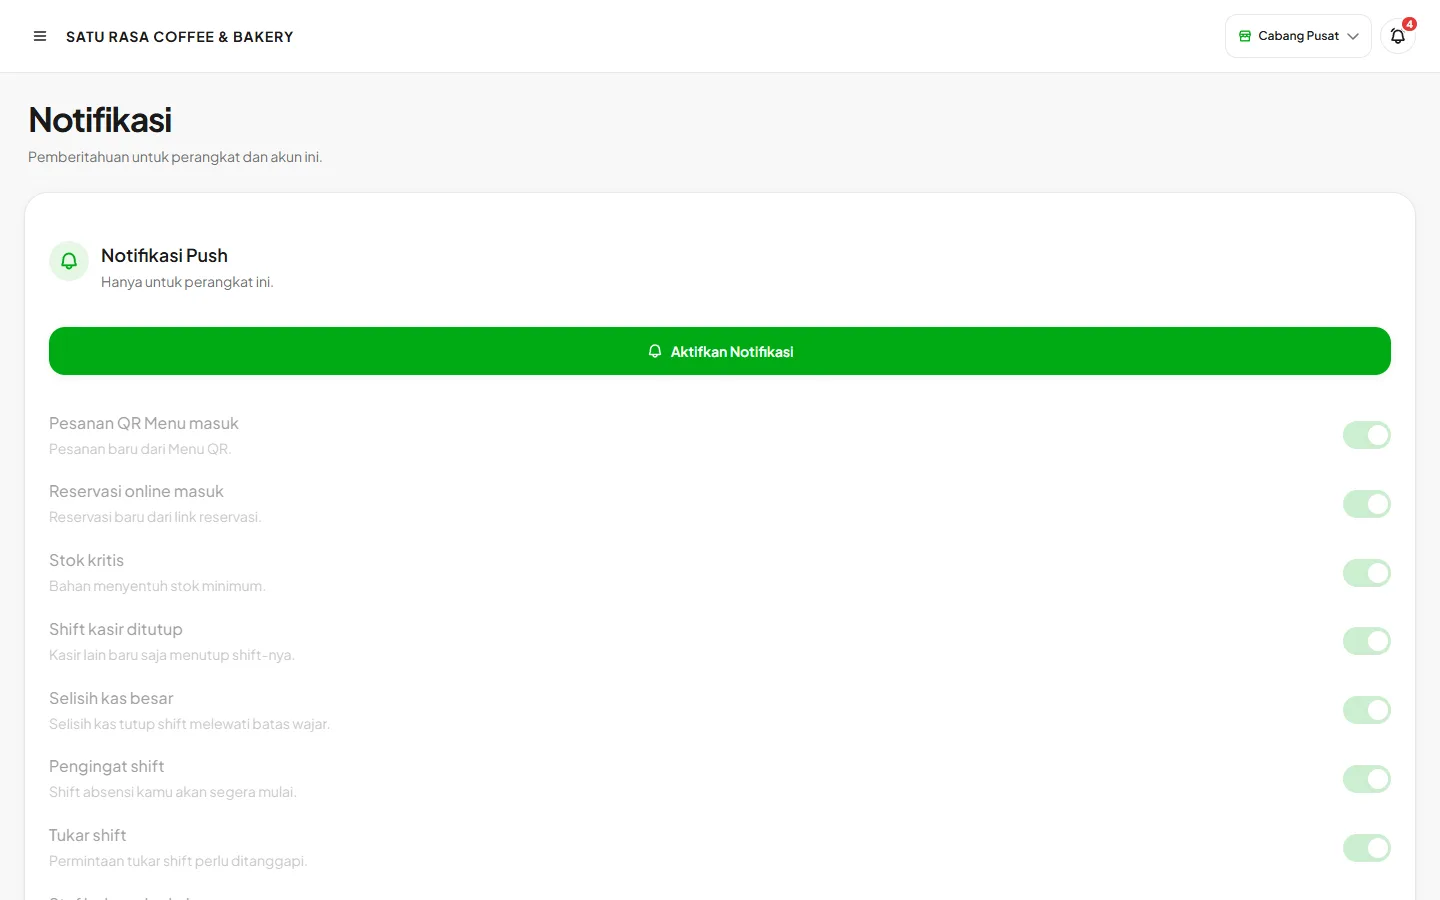This screenshot has width=1440, height=900.
Task: Click the 'Pesanan QR Menu masuk' label
Action: click(144, 423)
